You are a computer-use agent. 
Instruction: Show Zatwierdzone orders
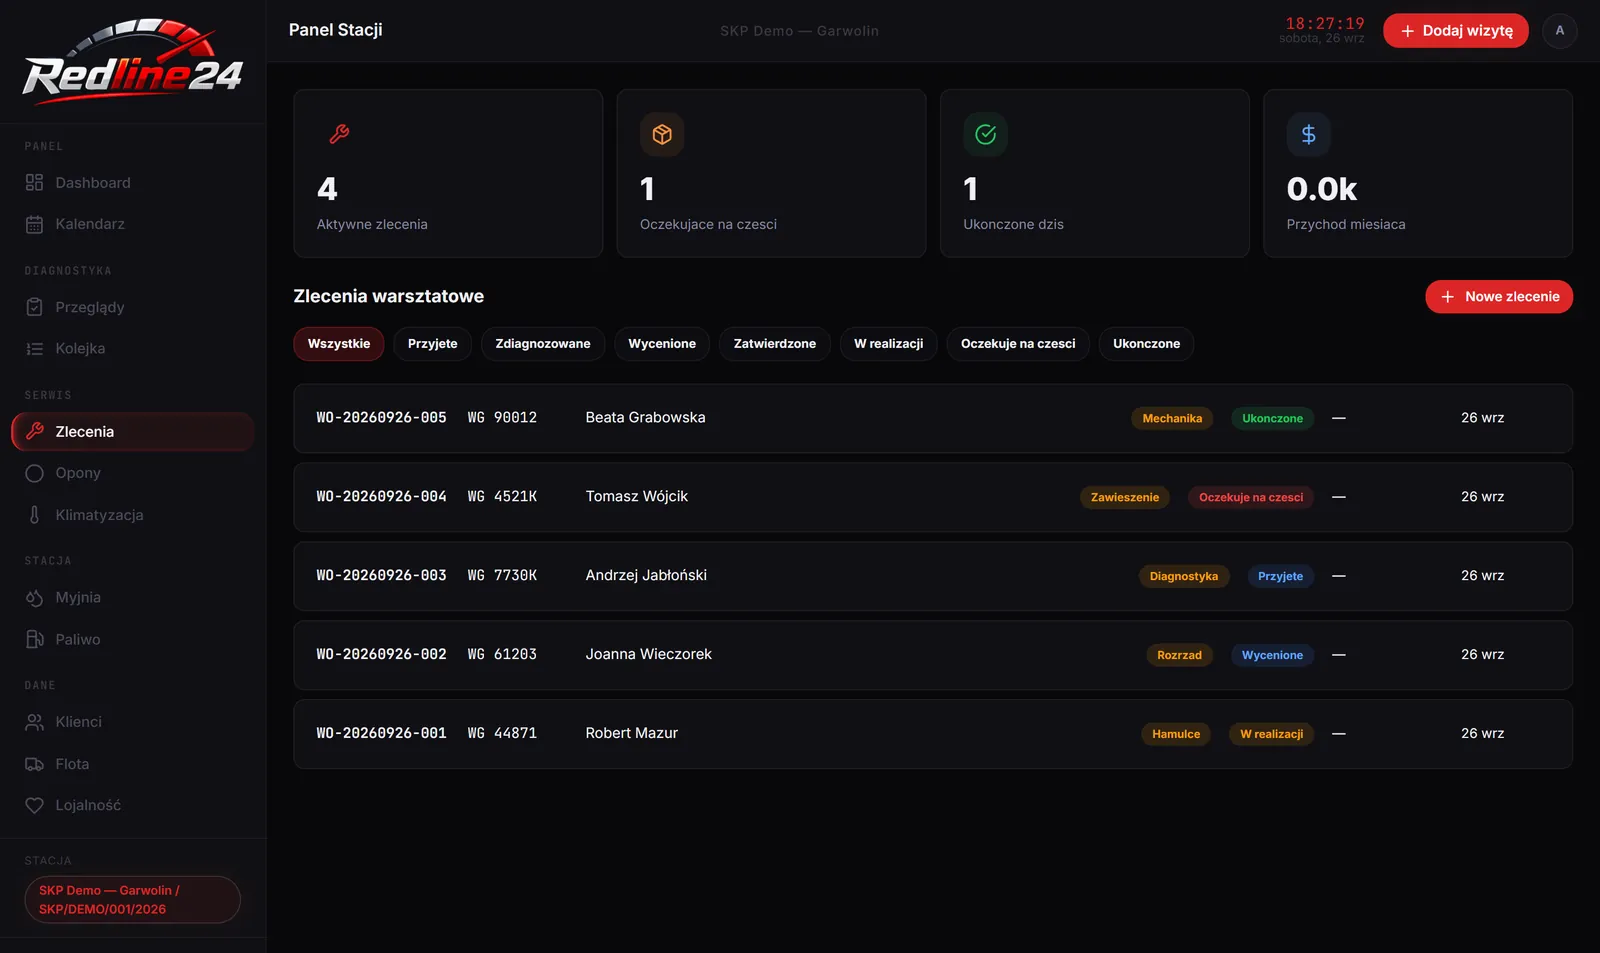775,343
